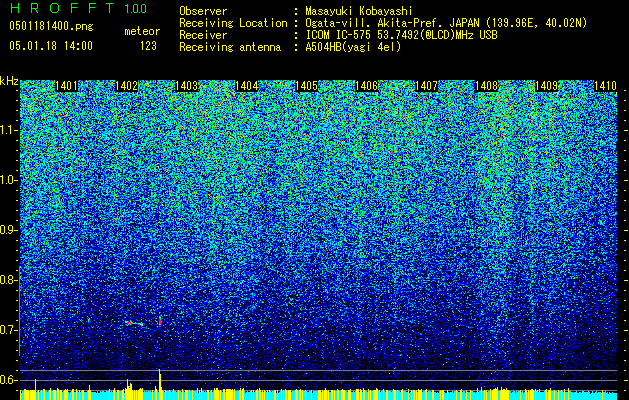Click the kHz axis unit label

(x=9, y=81)
